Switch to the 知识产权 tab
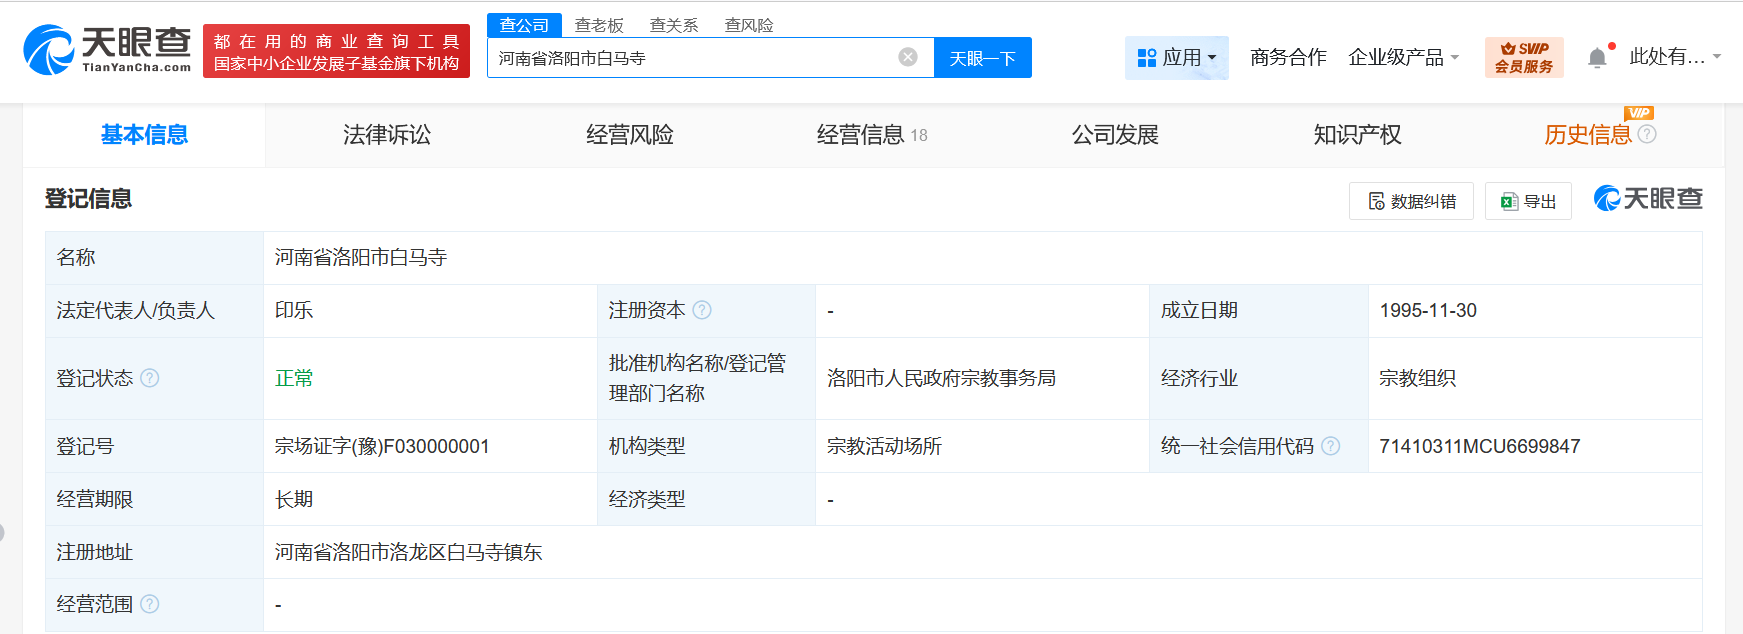Image resolution: width=1743 pixels, height=634 pixels. (1357, 135)
